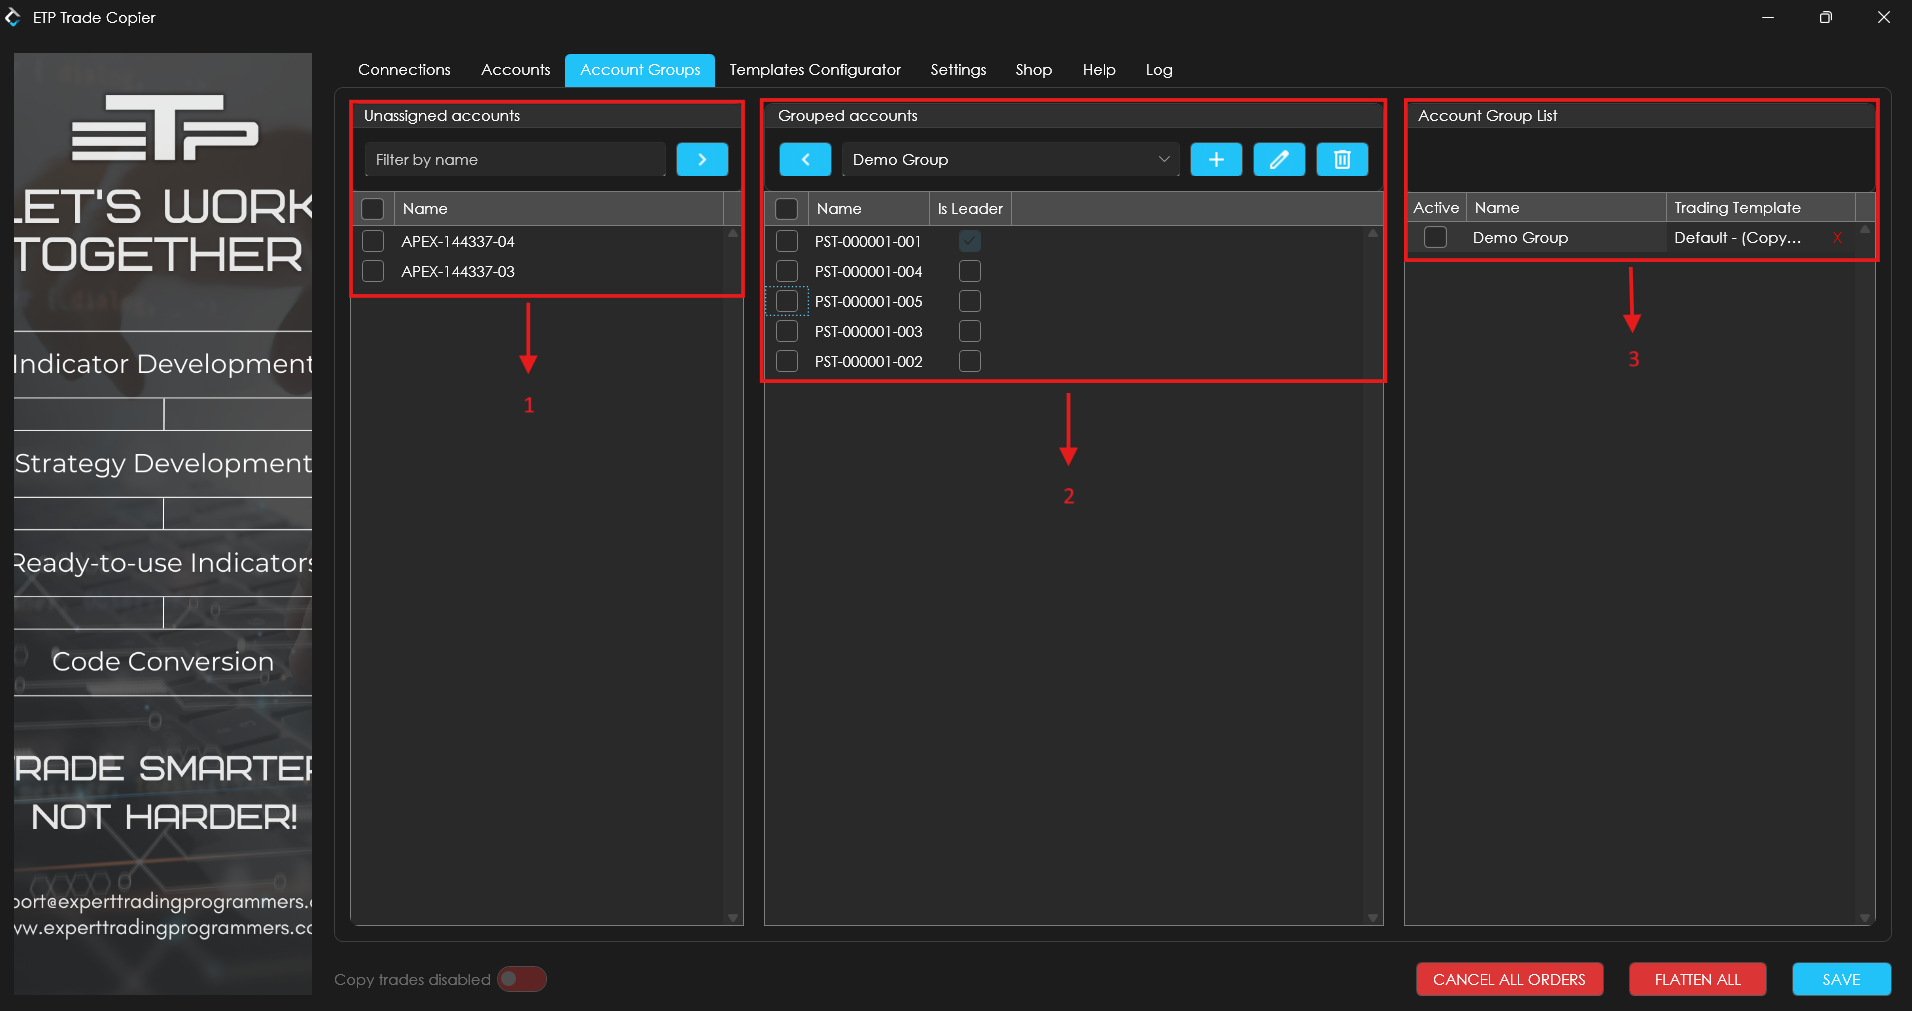Switch to the Connections tab
Screen dimensions: 1912x1011
(404, 70)
